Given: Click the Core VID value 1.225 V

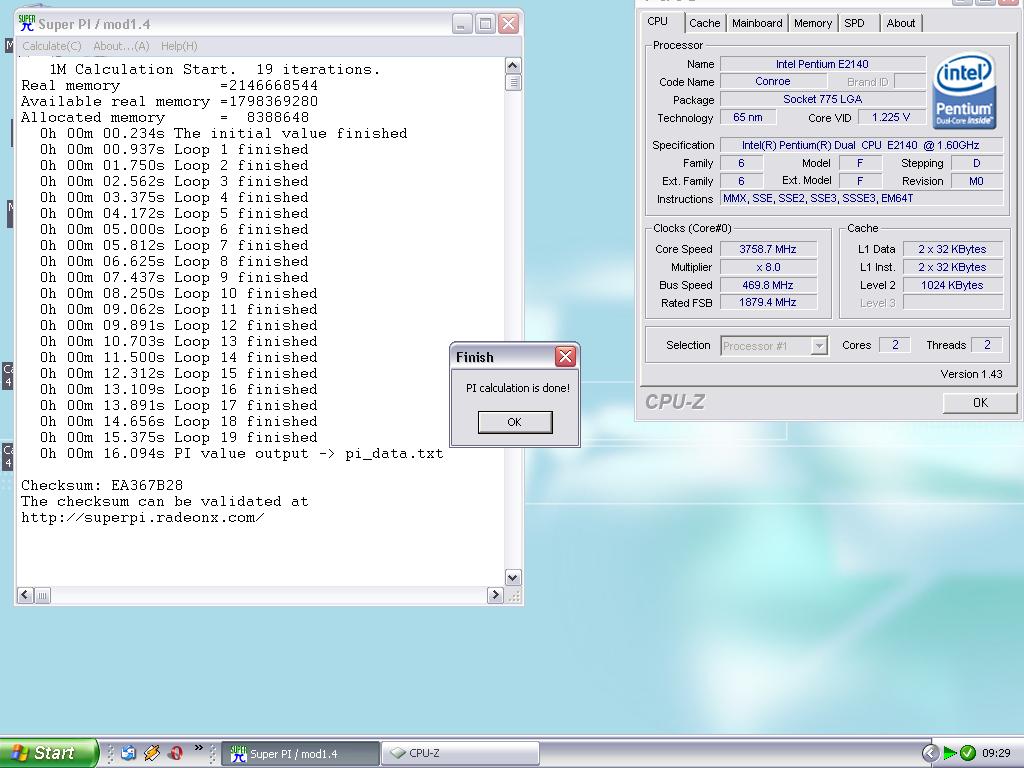Looking at the screenshot, I should [891, 118].
